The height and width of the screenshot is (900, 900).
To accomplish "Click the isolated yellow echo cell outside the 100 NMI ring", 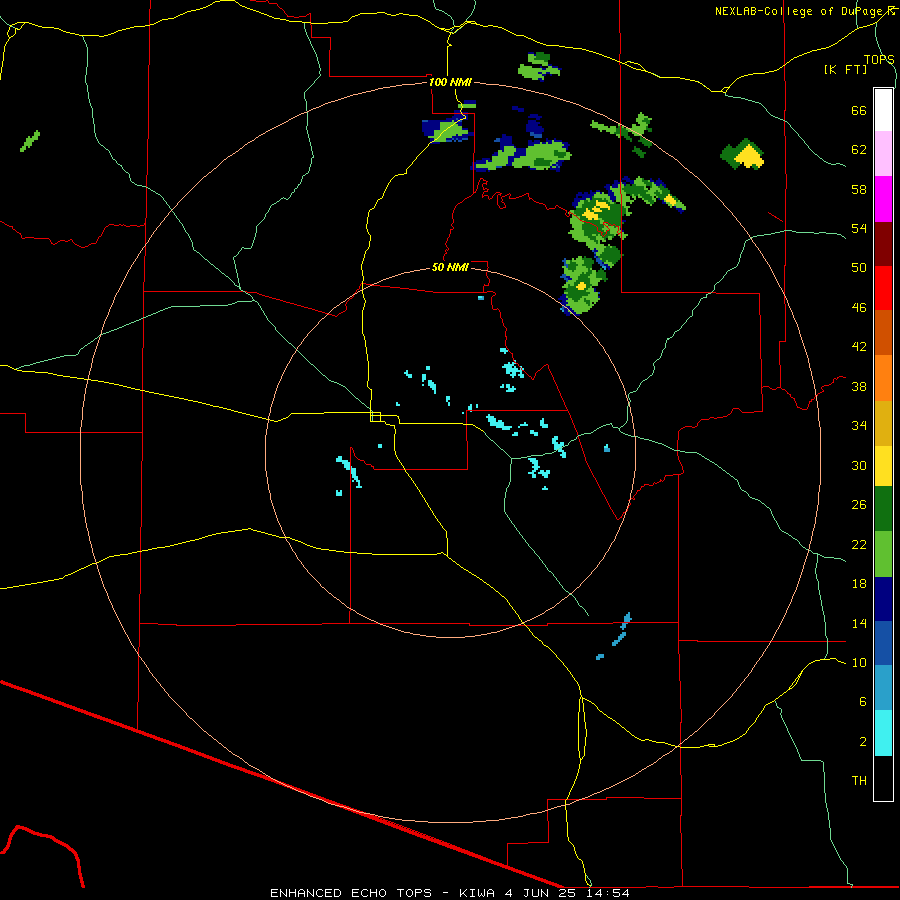I will pos(748,156).
